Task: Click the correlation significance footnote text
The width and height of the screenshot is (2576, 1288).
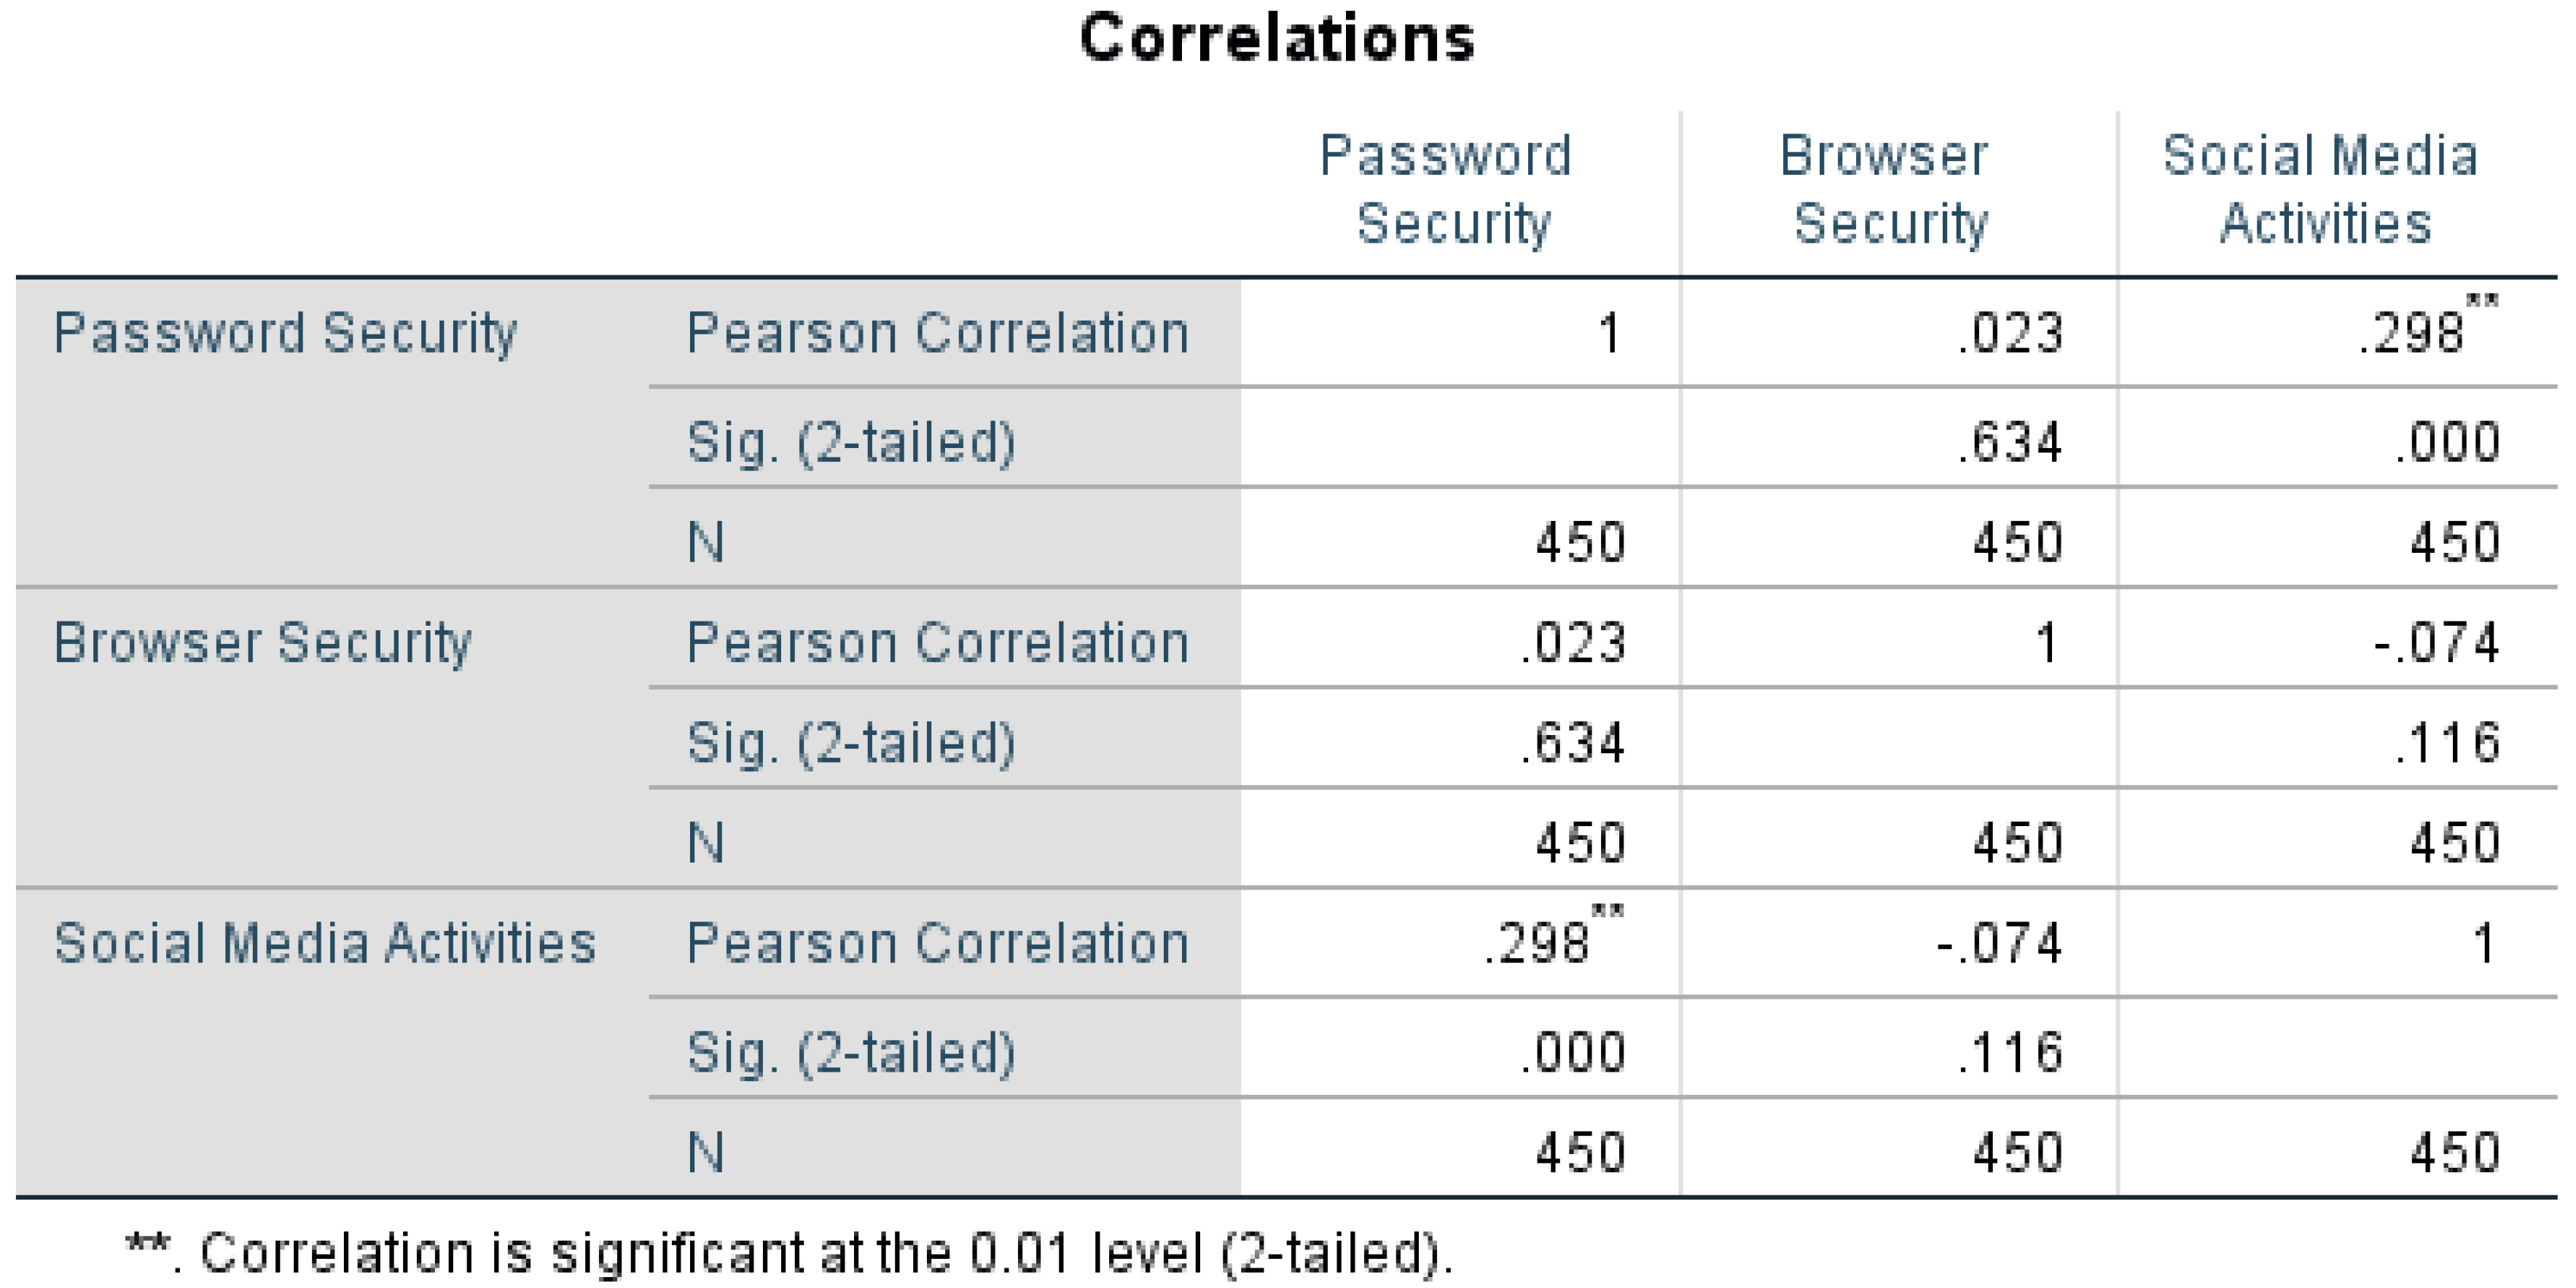Action: pyautogui.click(x=790, y=1252)
